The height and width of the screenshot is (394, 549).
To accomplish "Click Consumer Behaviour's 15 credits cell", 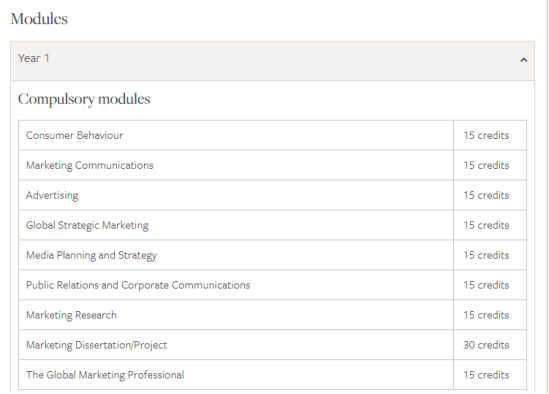I will click(490, 135).
